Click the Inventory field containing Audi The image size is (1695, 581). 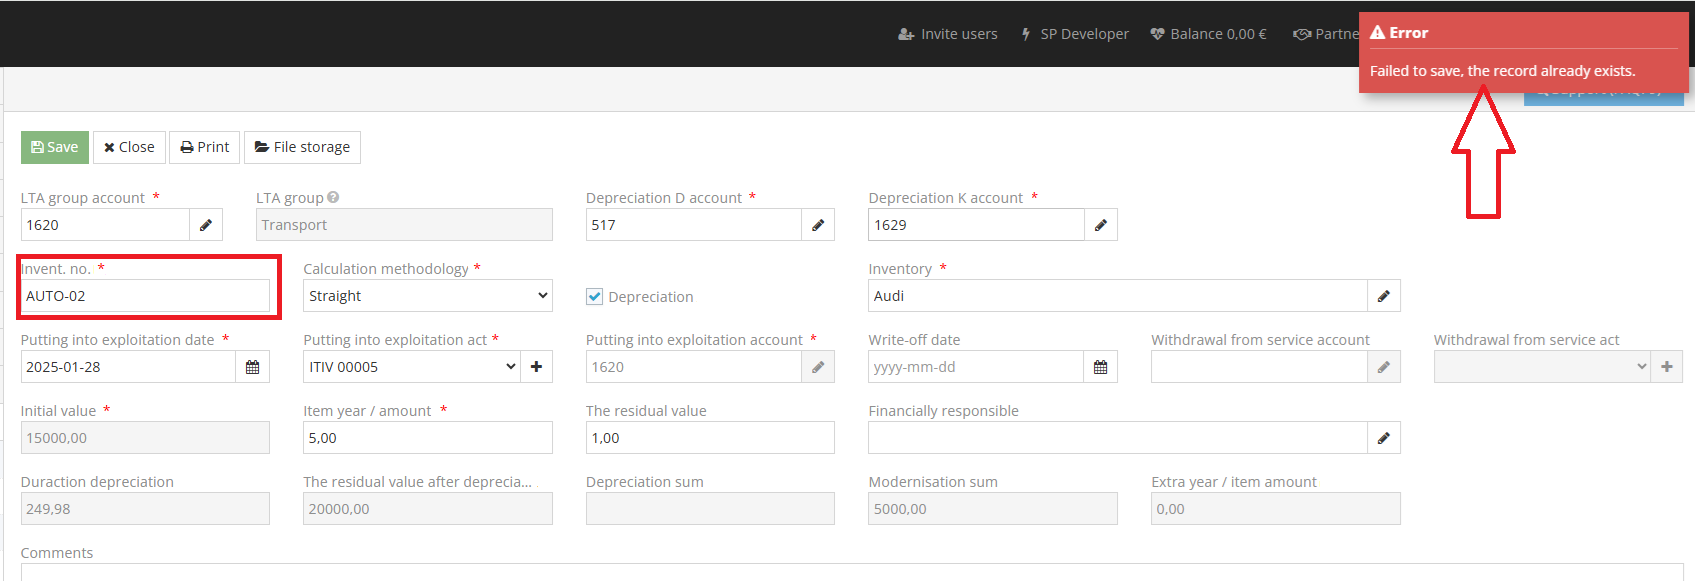coord(1118,296)
